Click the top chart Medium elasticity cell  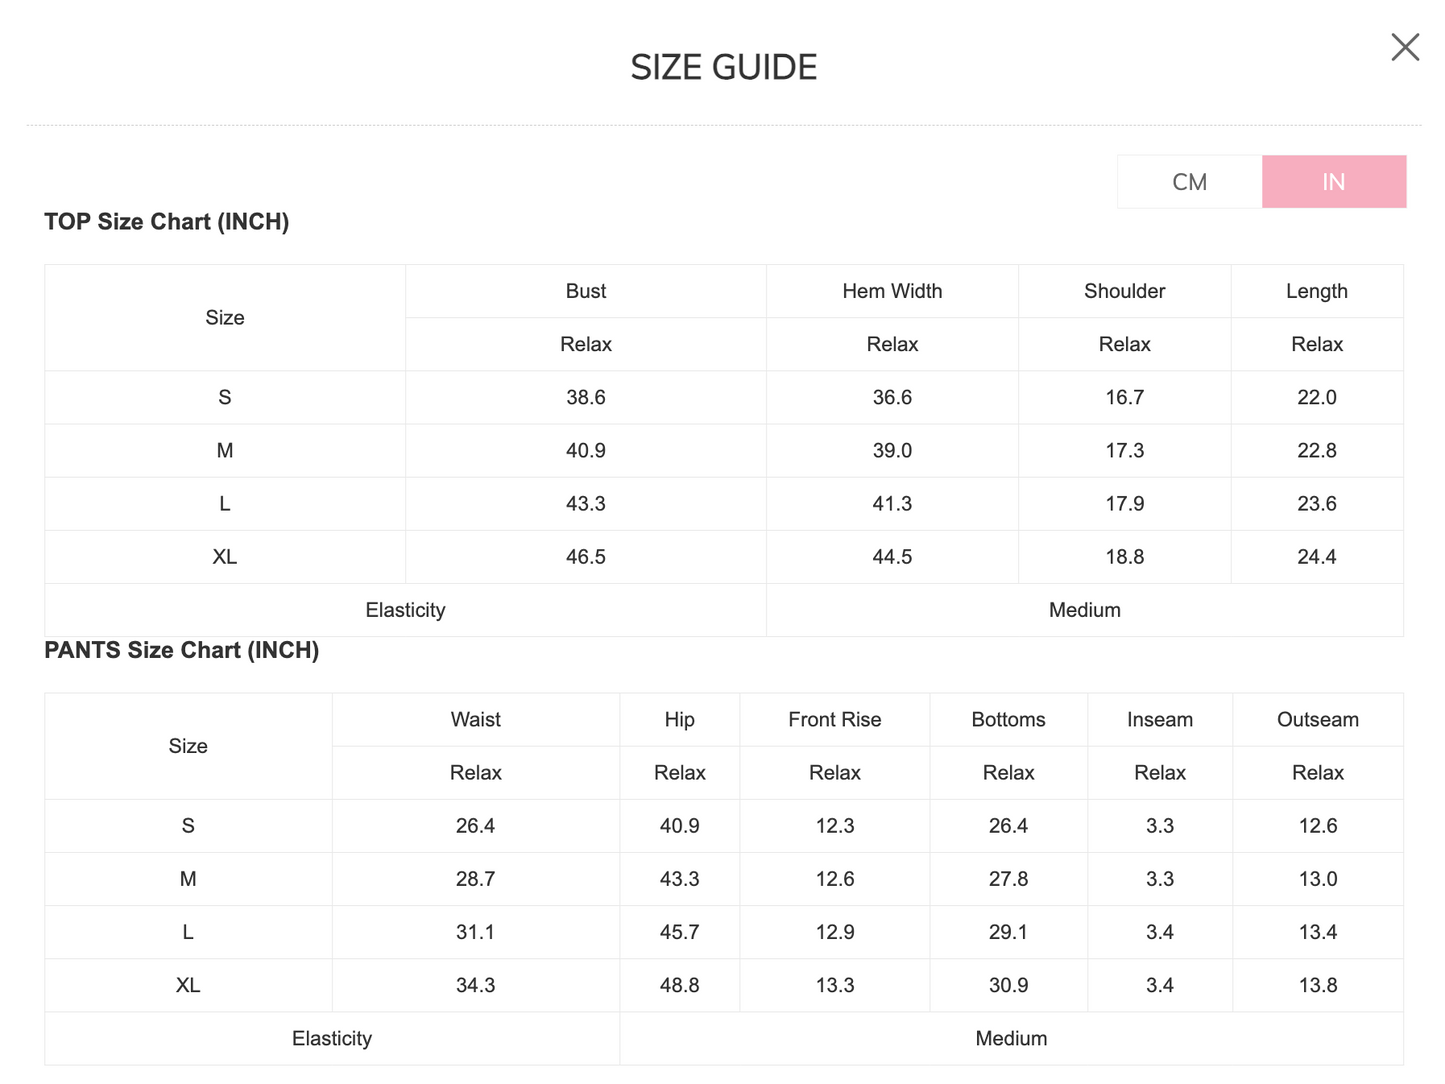click(1085, 610)
